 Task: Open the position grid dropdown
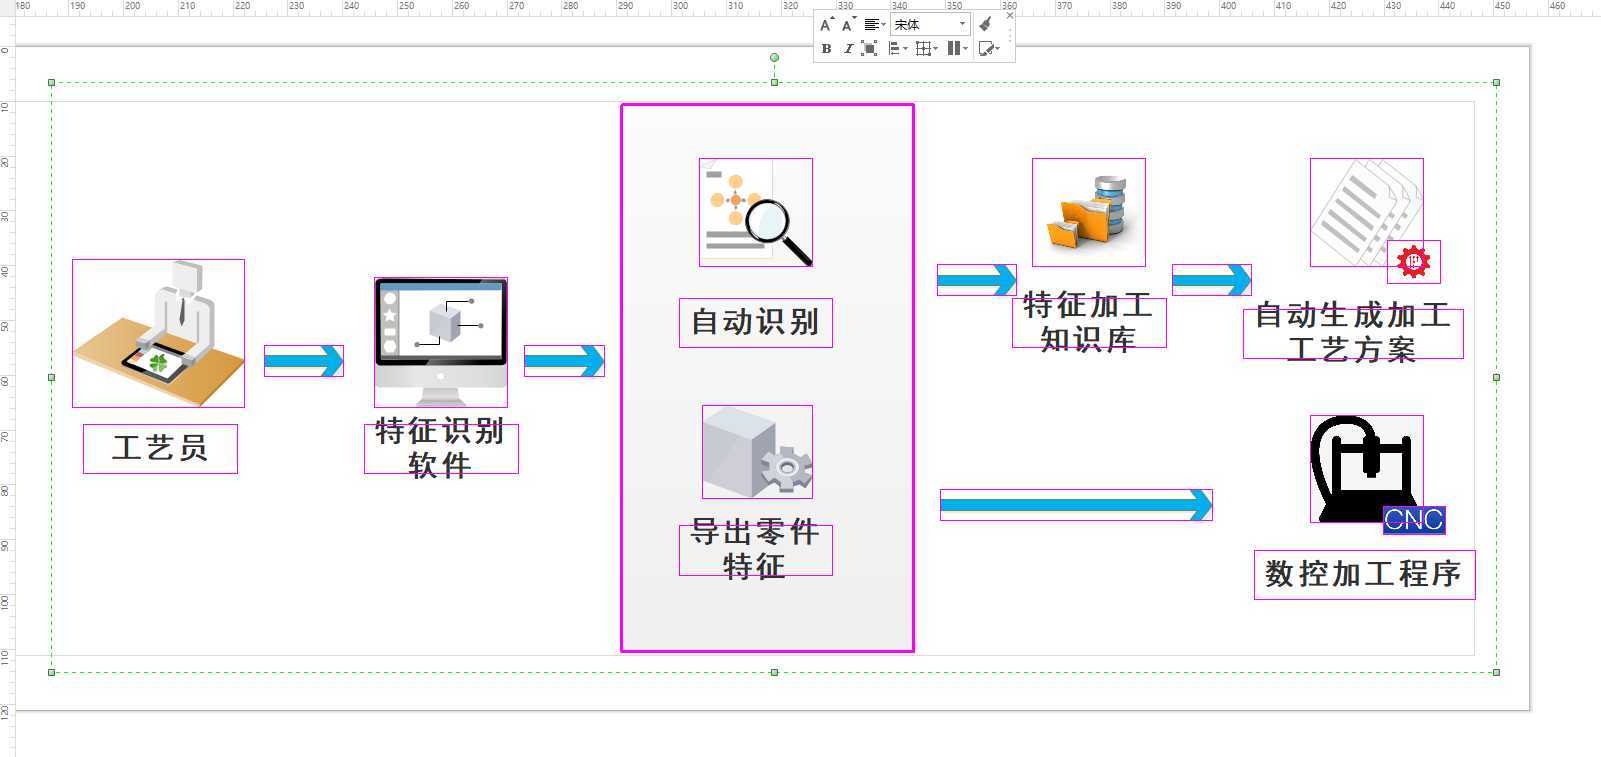tap(927, 48)
